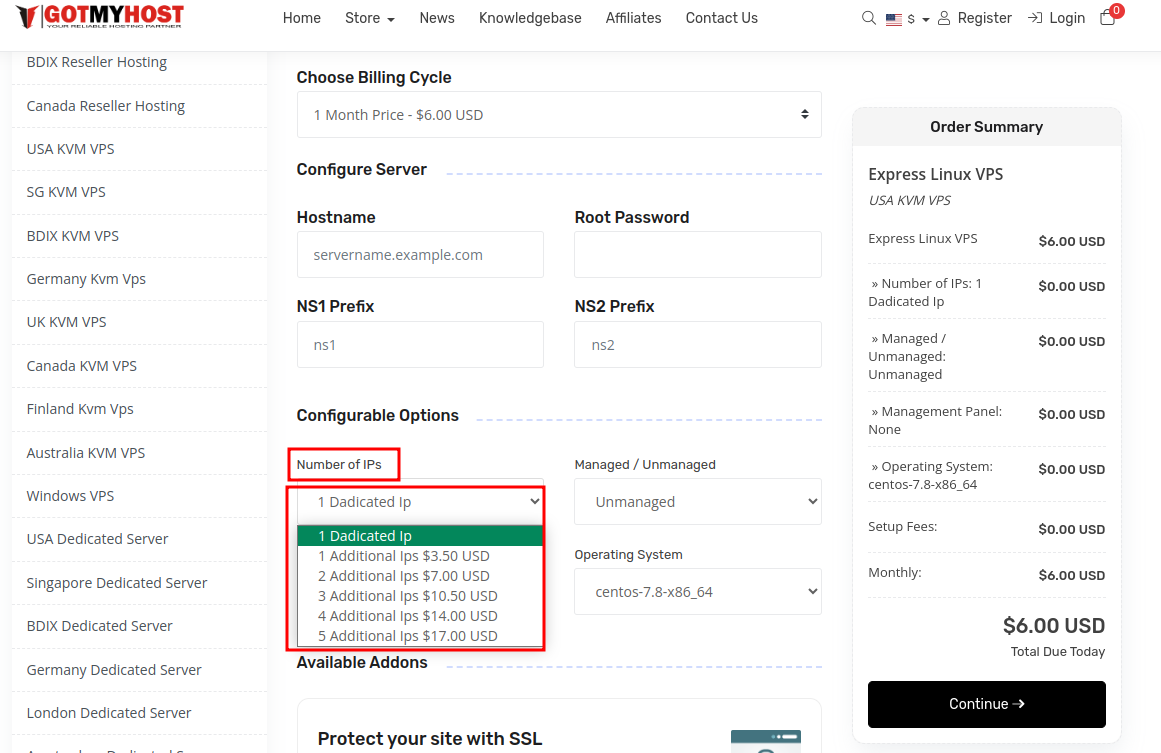Open the Choose Billing Cycle dropdown
The width and height of the screenshot is (1161, 753).
coord(559,115)
